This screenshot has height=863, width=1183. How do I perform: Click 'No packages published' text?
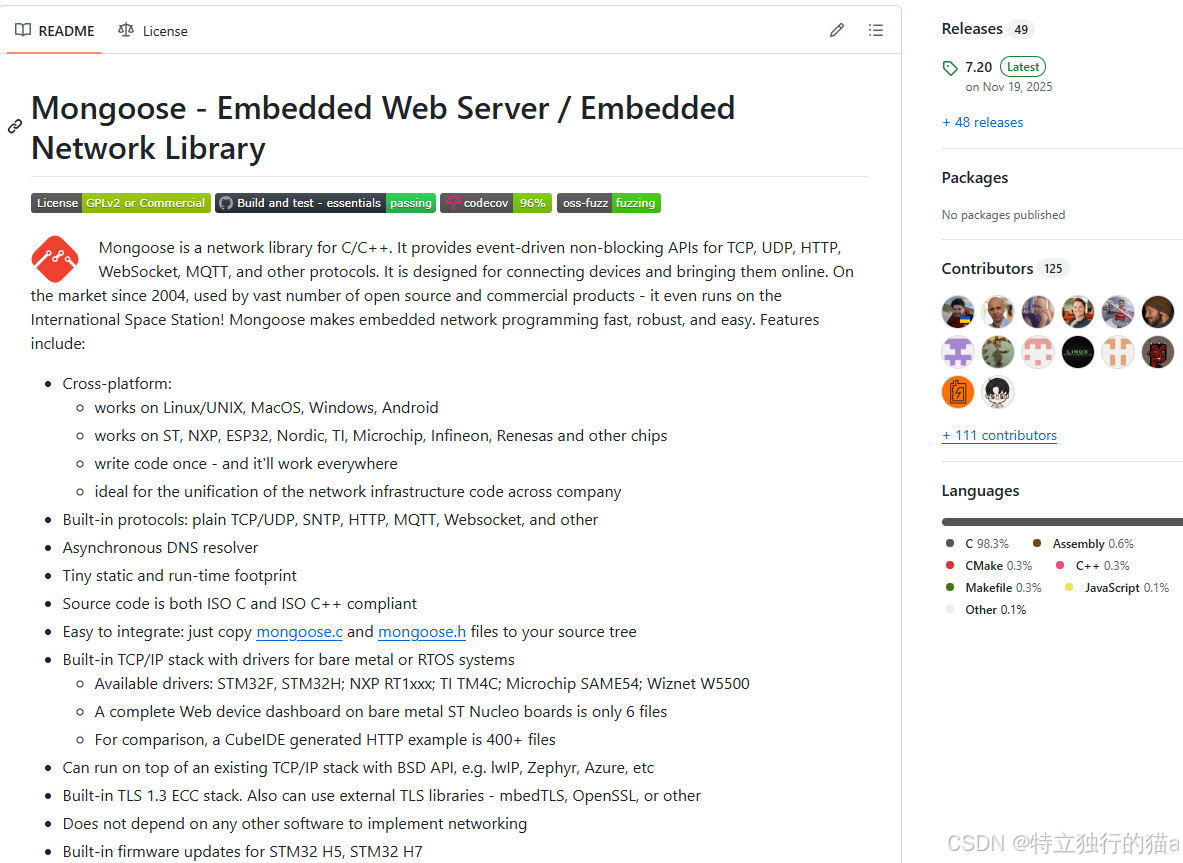coord(1003,215)
